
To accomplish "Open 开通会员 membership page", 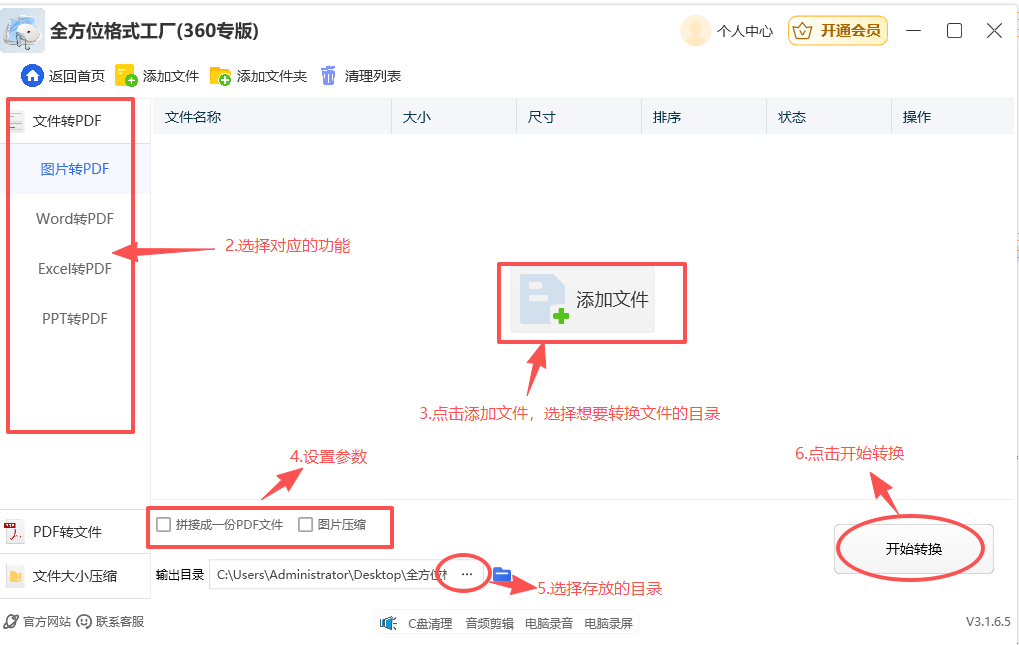I will point(837,31).
